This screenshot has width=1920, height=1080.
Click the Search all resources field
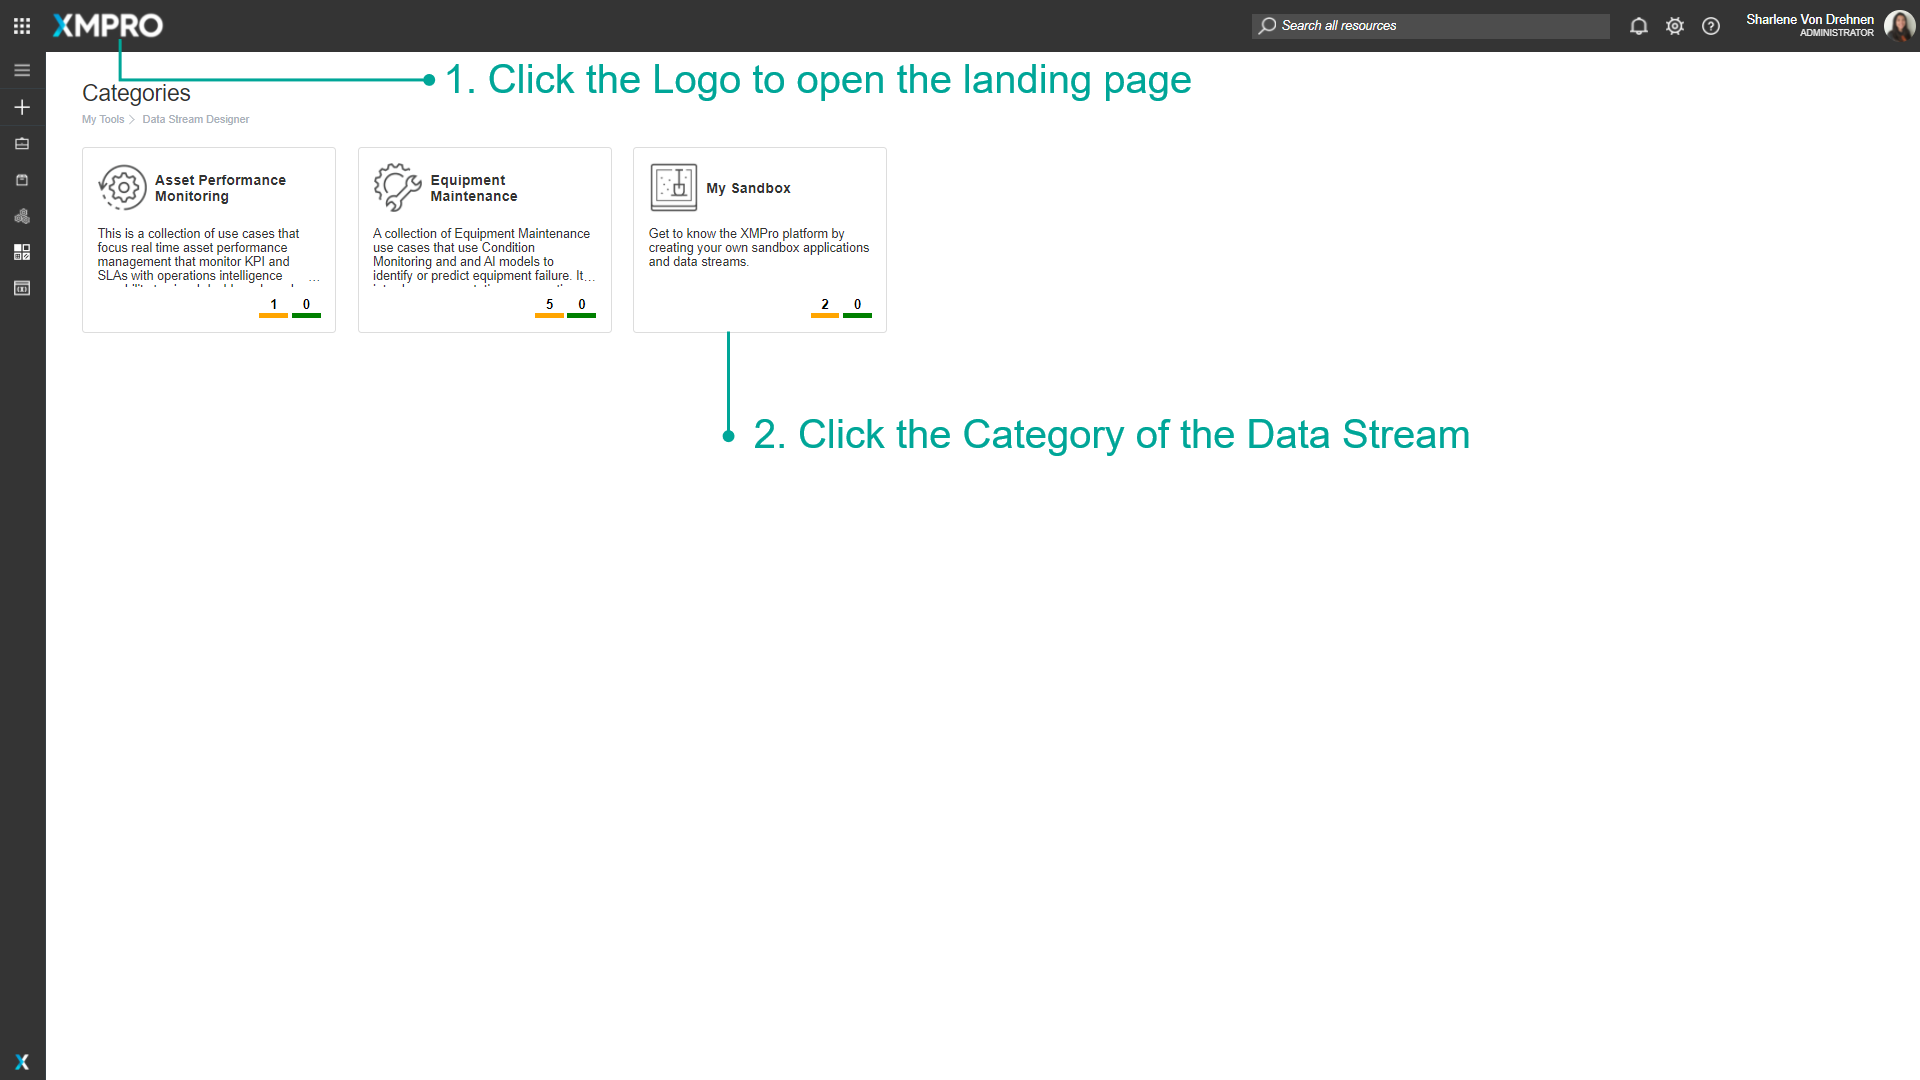coord(1430,25)
